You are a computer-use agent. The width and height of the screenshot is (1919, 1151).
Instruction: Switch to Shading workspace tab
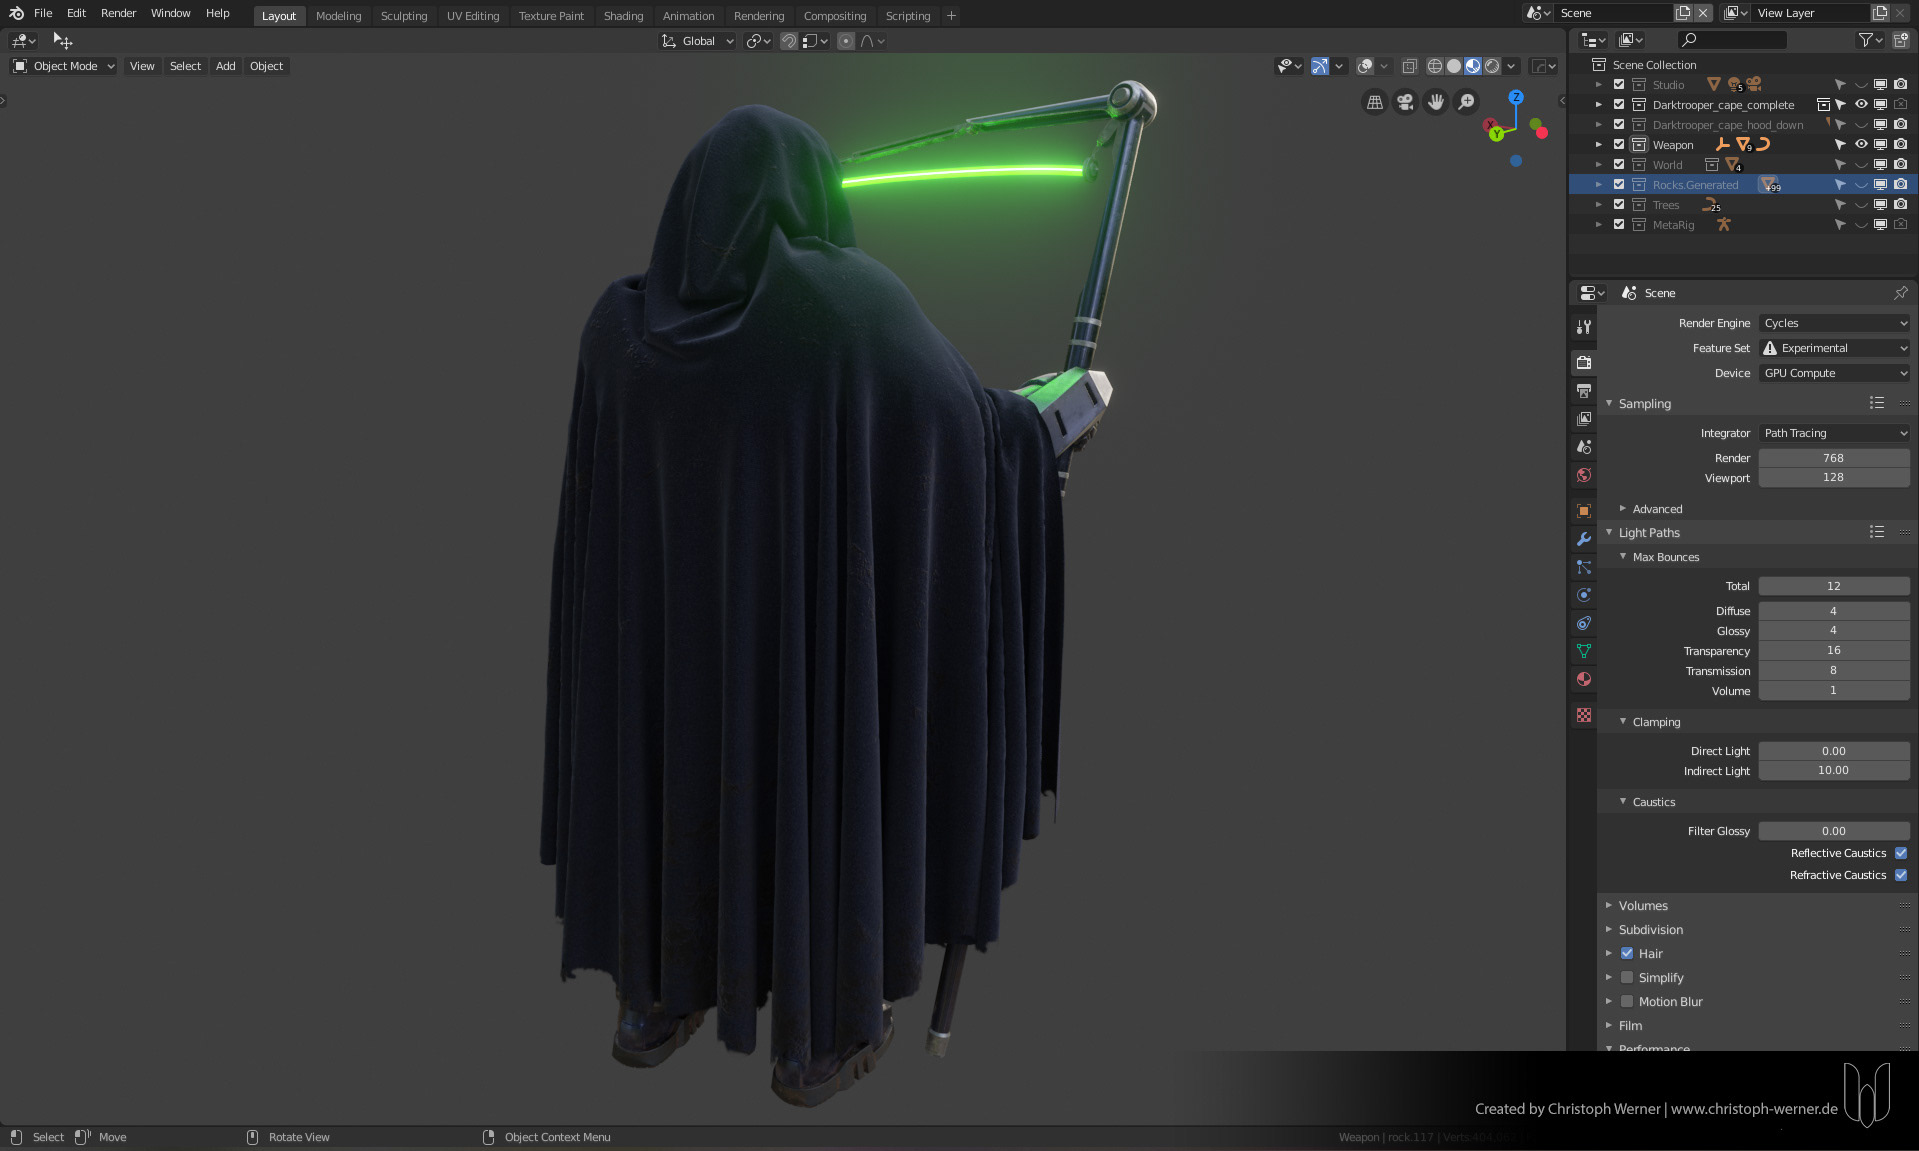(623, 16)
